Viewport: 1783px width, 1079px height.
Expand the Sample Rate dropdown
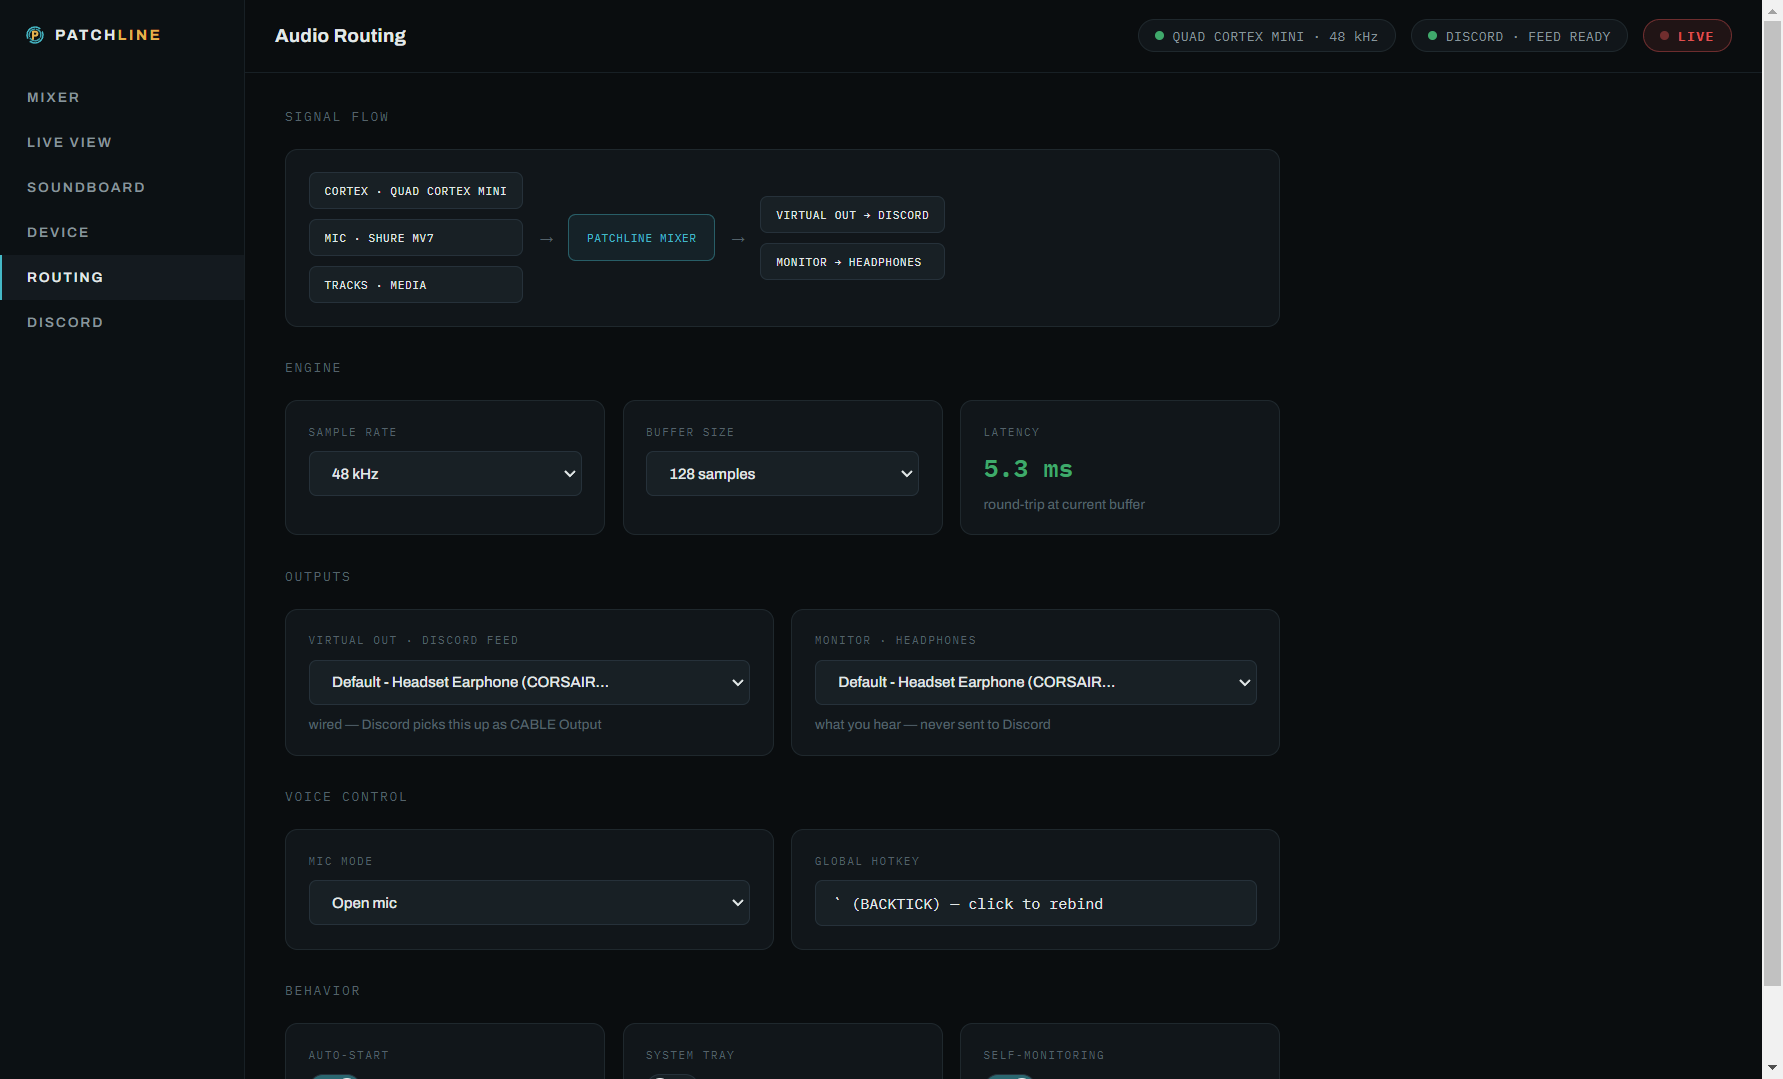point(445,474)
